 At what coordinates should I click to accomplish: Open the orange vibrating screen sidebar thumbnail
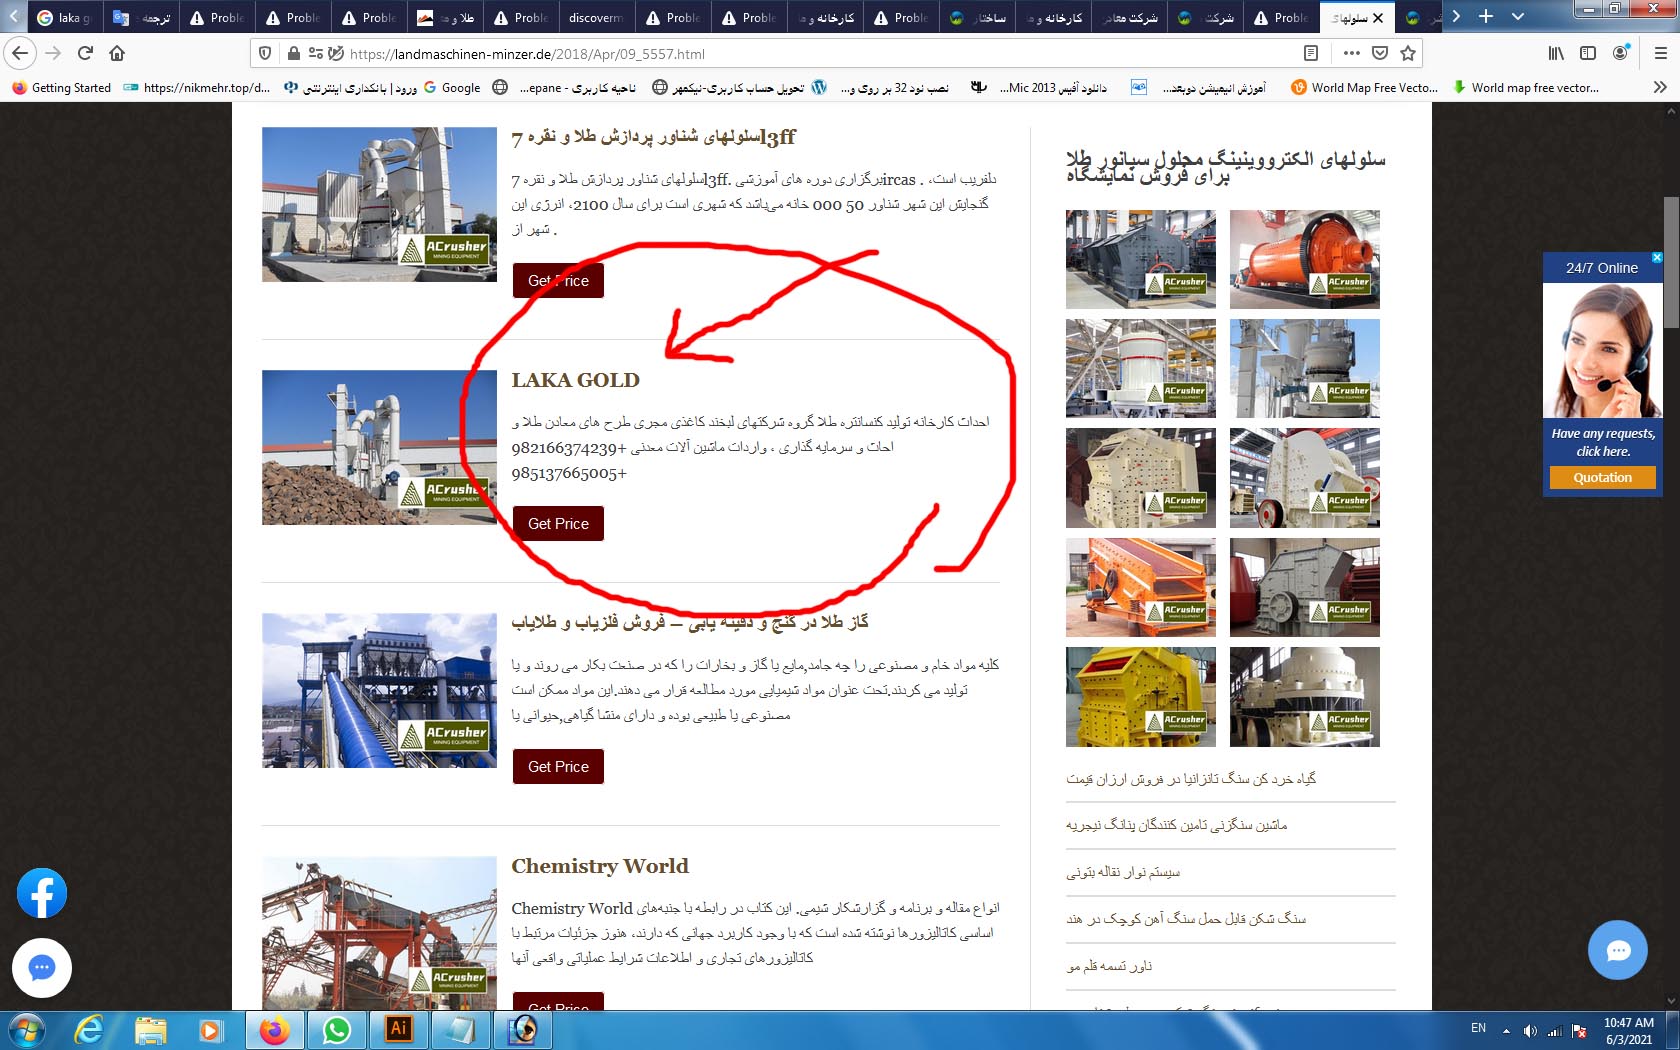(1141, 588)
